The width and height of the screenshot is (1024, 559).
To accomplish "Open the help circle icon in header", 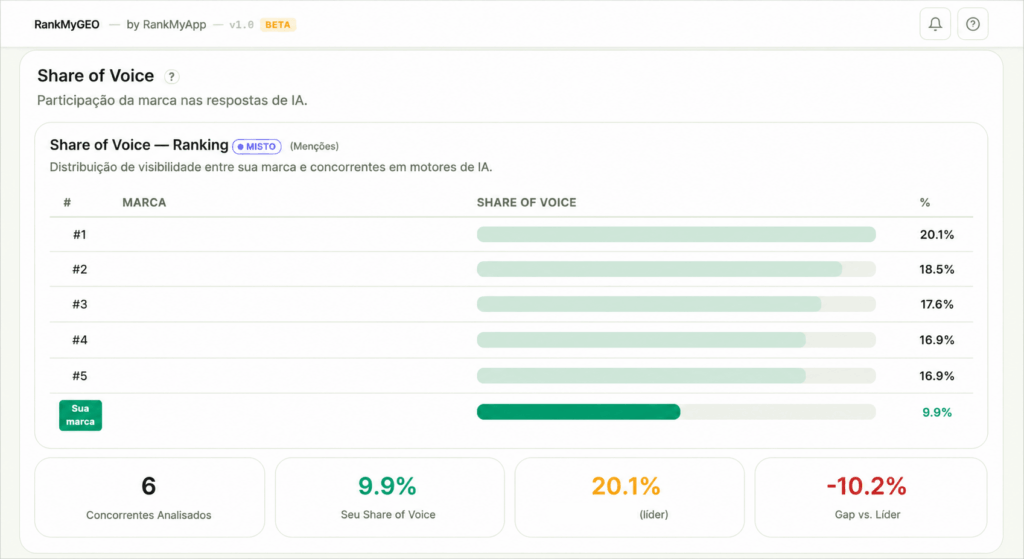I will (x=972, y=24).
